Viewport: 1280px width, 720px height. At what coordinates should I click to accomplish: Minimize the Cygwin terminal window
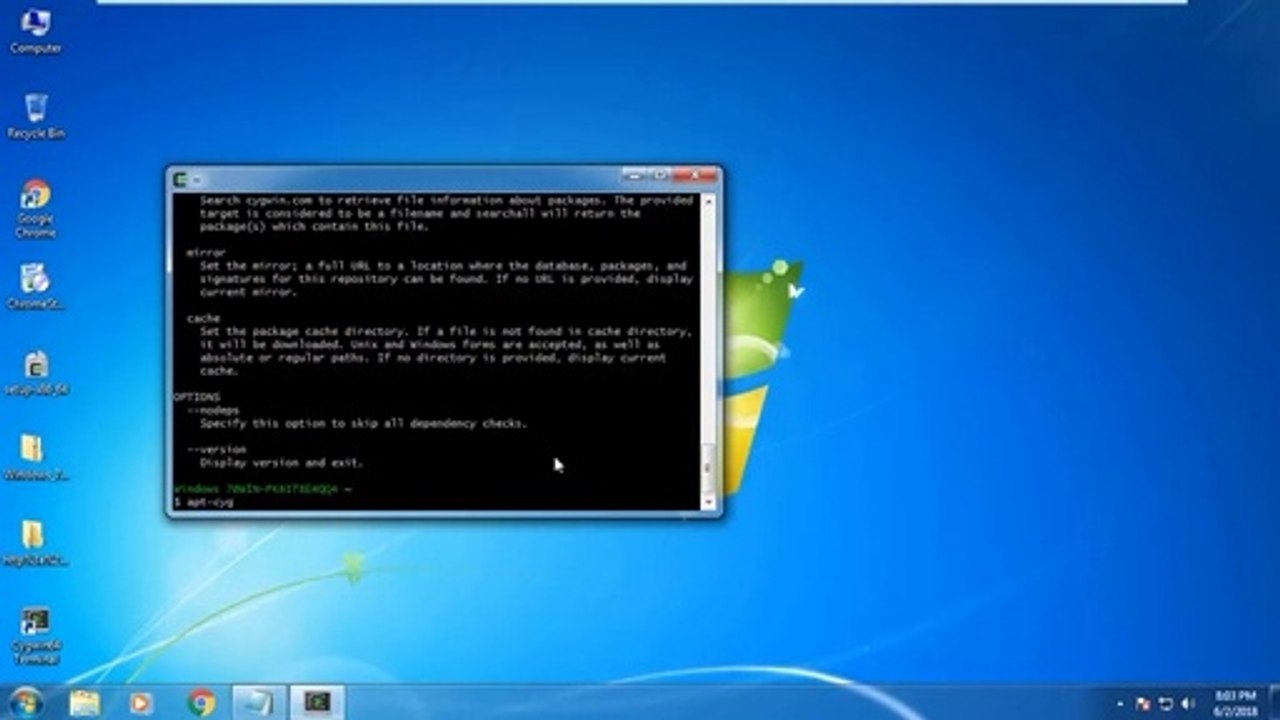[634, 176]
